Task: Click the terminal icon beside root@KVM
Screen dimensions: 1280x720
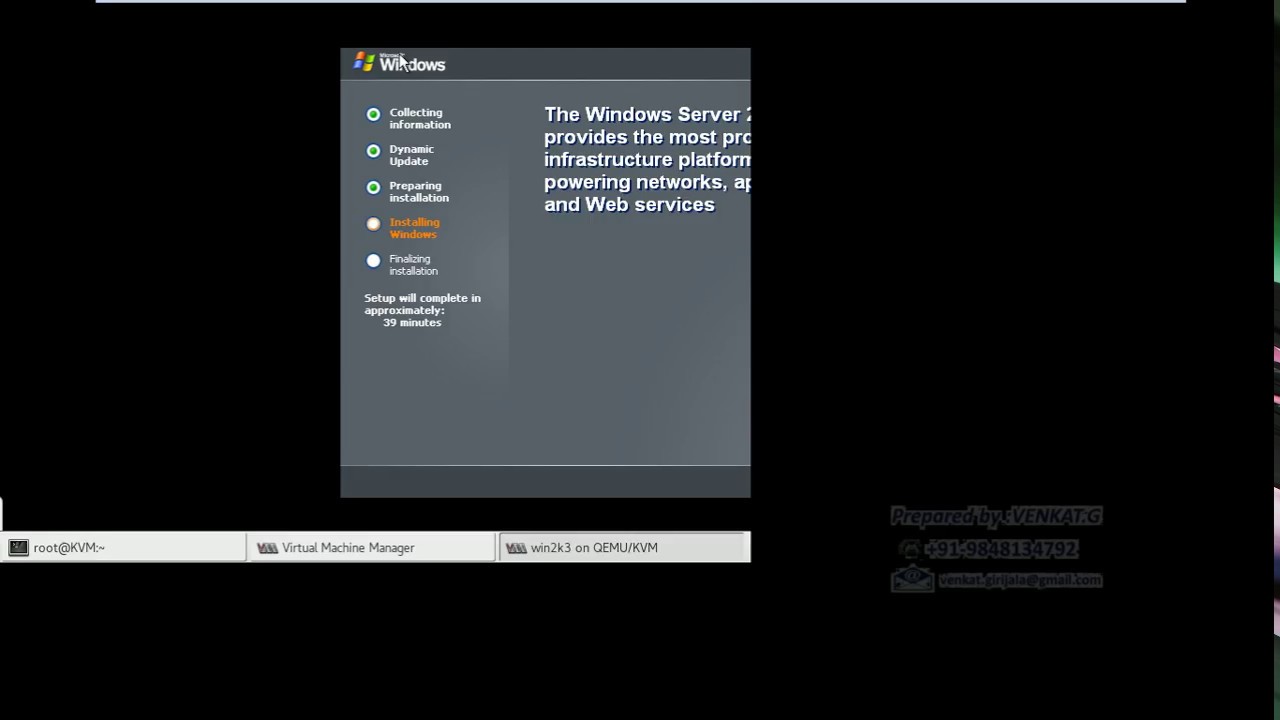Action: (x=18, y=547)
